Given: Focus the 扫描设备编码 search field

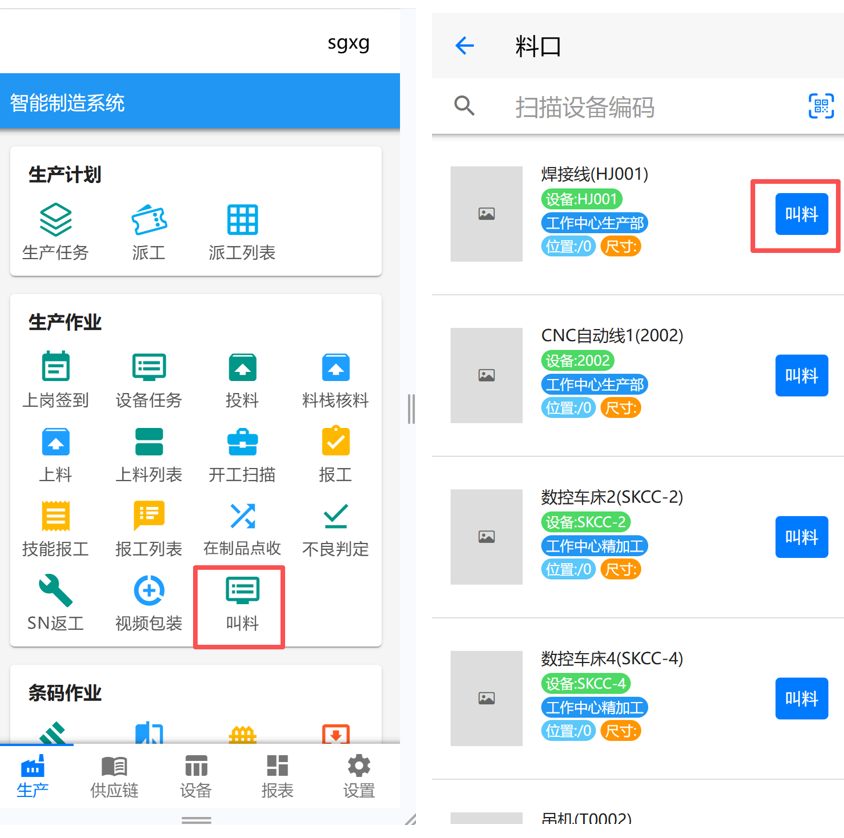Looking at the screenshot, I should click(x=640, y=107).
